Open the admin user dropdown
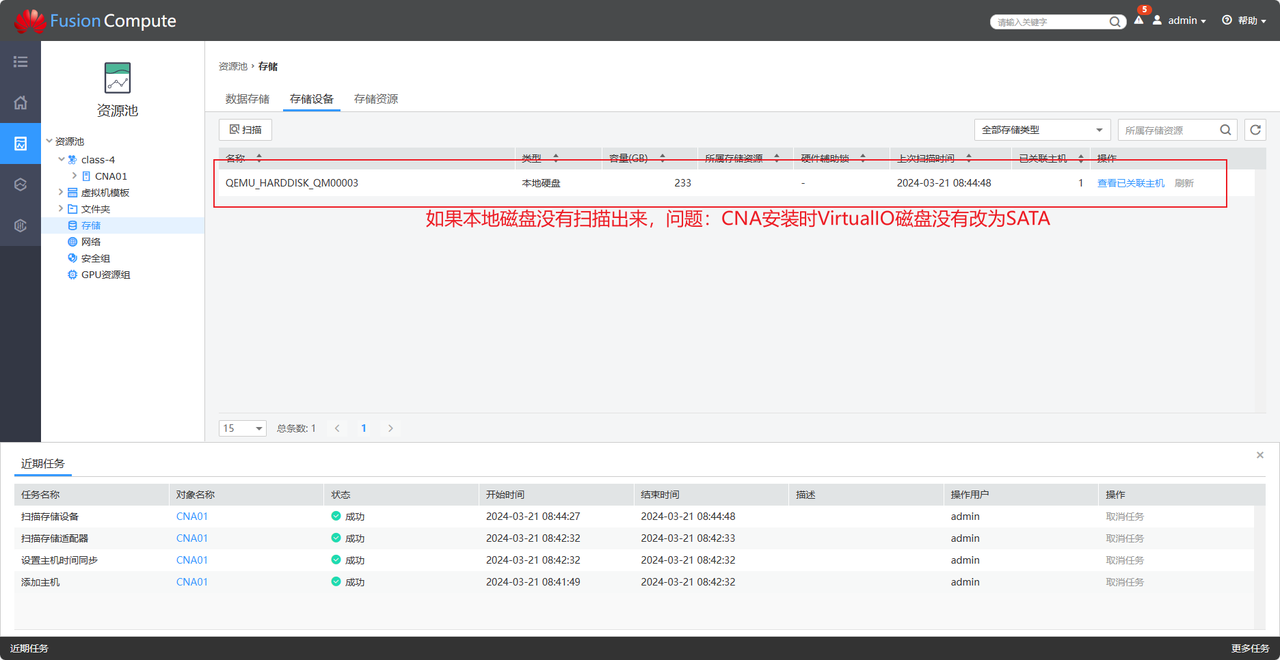 pyautogui.click(x=1181, y=21)
